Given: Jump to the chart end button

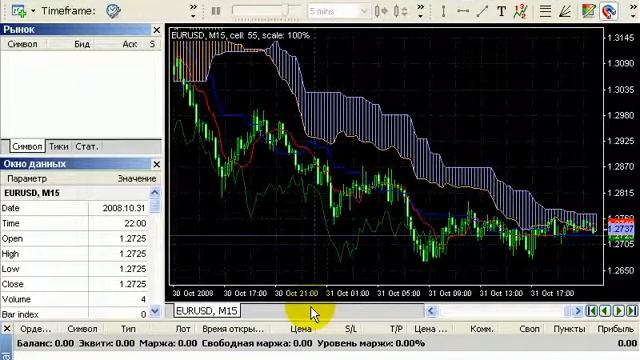Looking at the screenshot, I should pyautogui.click(x=632, y=311).
